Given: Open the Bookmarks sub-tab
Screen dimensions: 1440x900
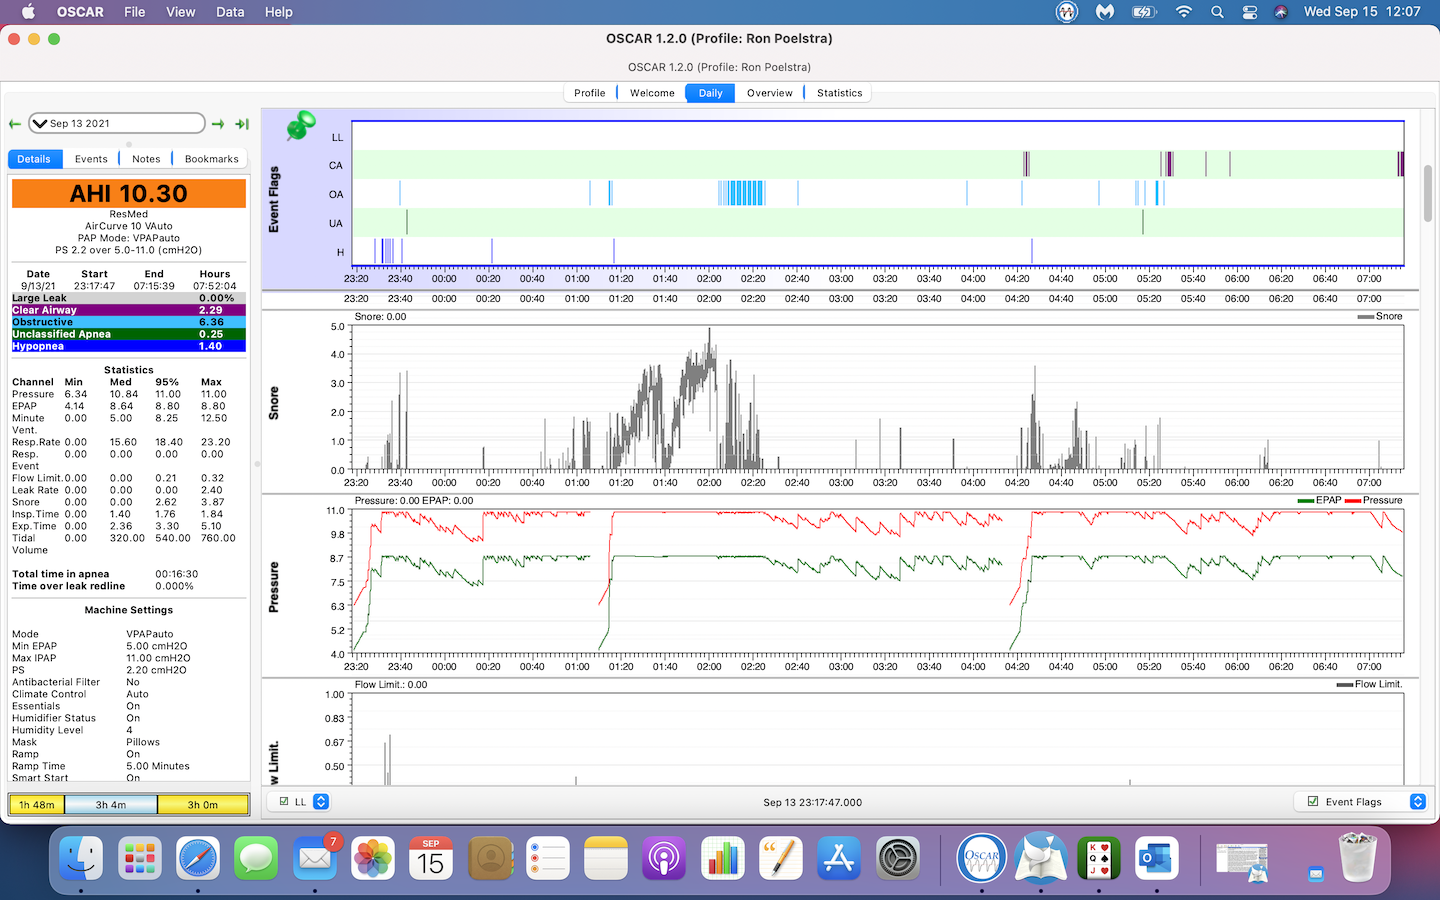Looking at the screenshot, I should click(x=212, y=159).
